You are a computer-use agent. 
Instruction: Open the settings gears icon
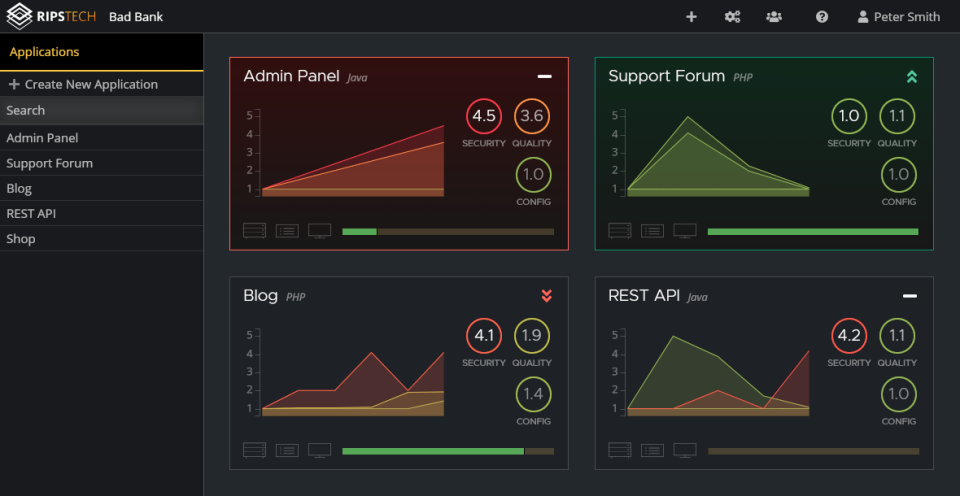coord(732,17)
